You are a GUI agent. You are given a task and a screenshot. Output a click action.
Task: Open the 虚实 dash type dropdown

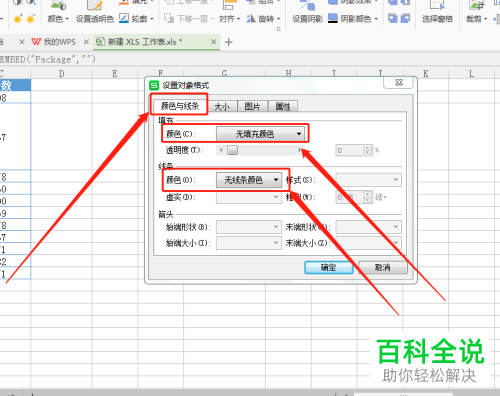[x=249, y=197]
